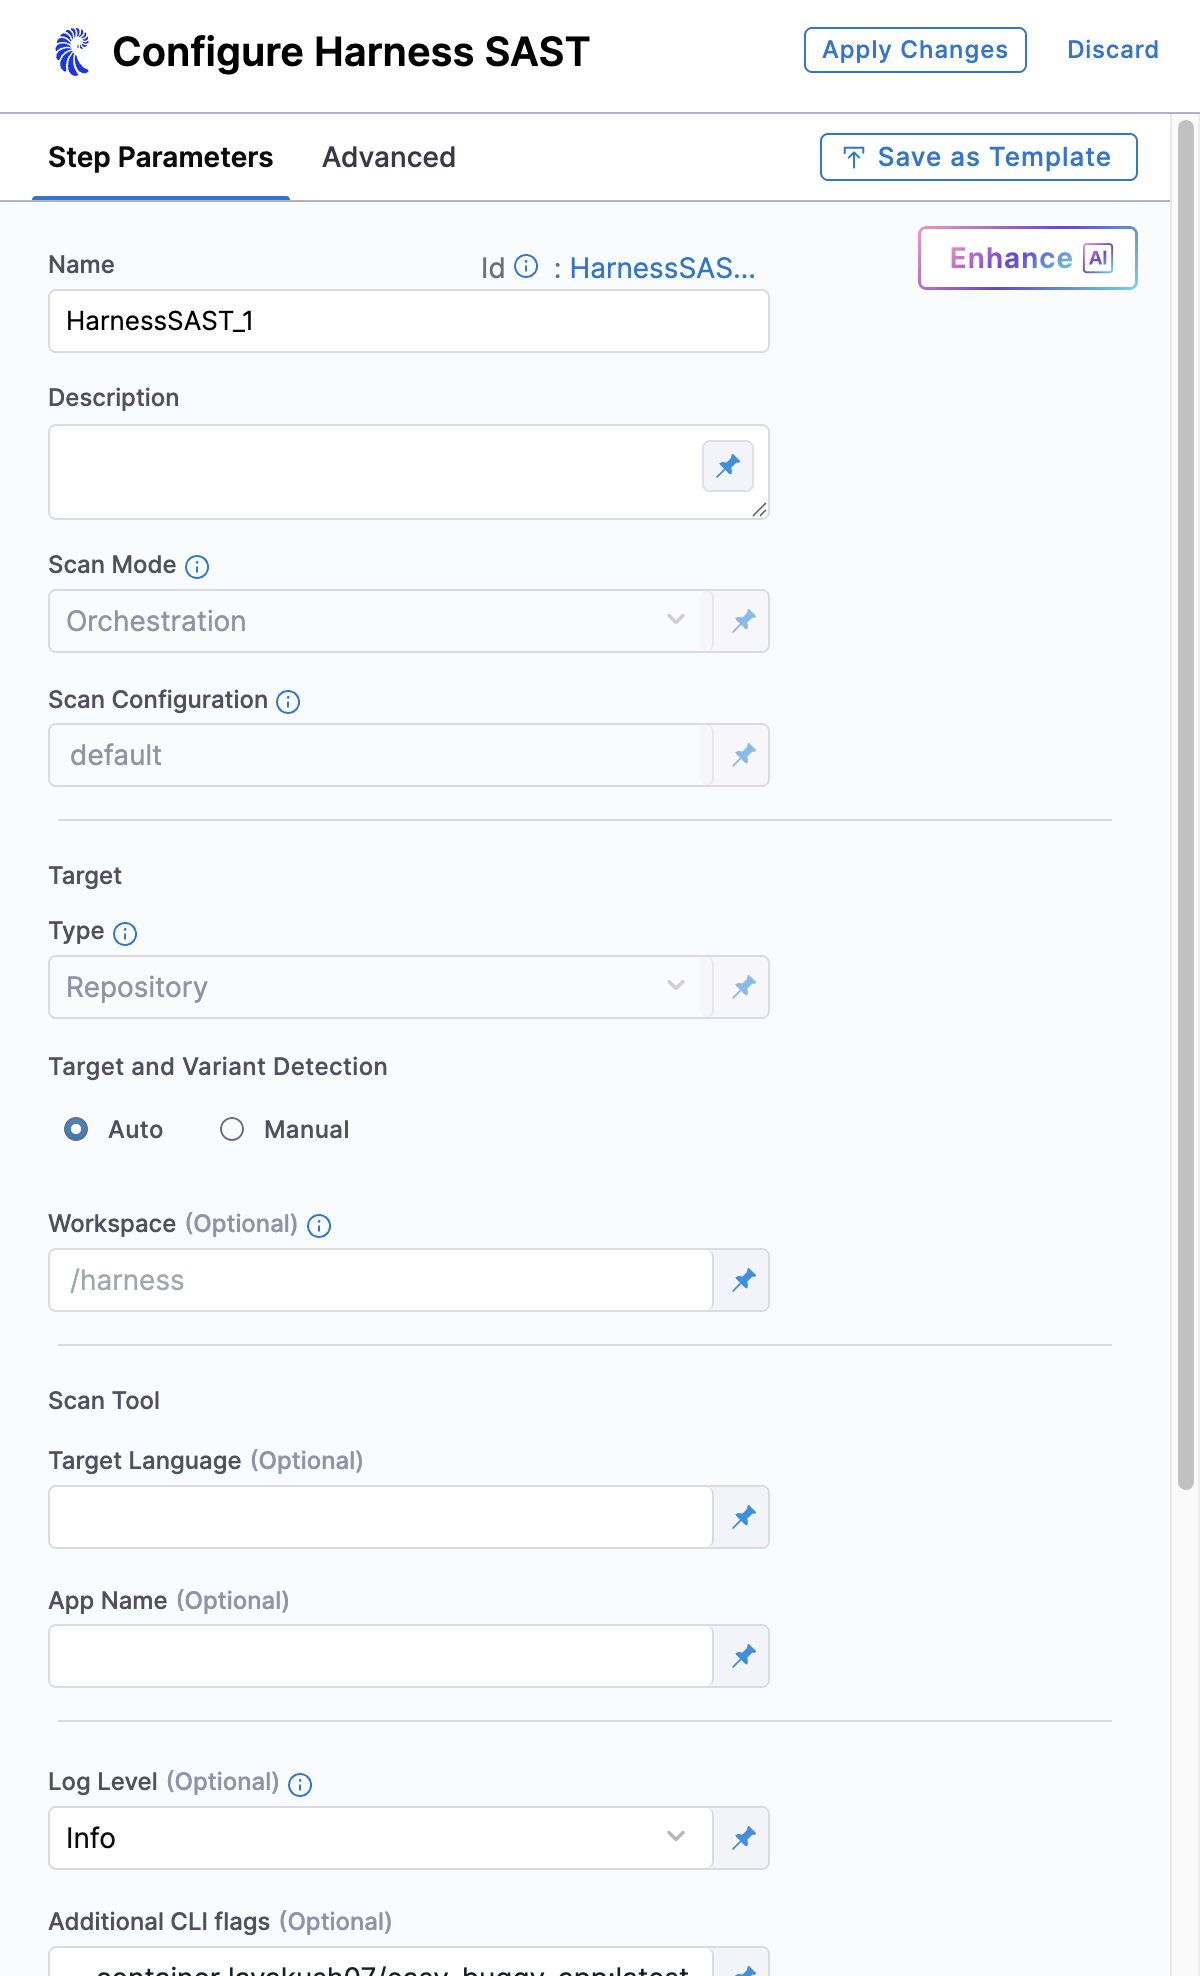Click the pin icon beside Workspace field
Screen dimensions: 1200x1976
pos(743,1280)
